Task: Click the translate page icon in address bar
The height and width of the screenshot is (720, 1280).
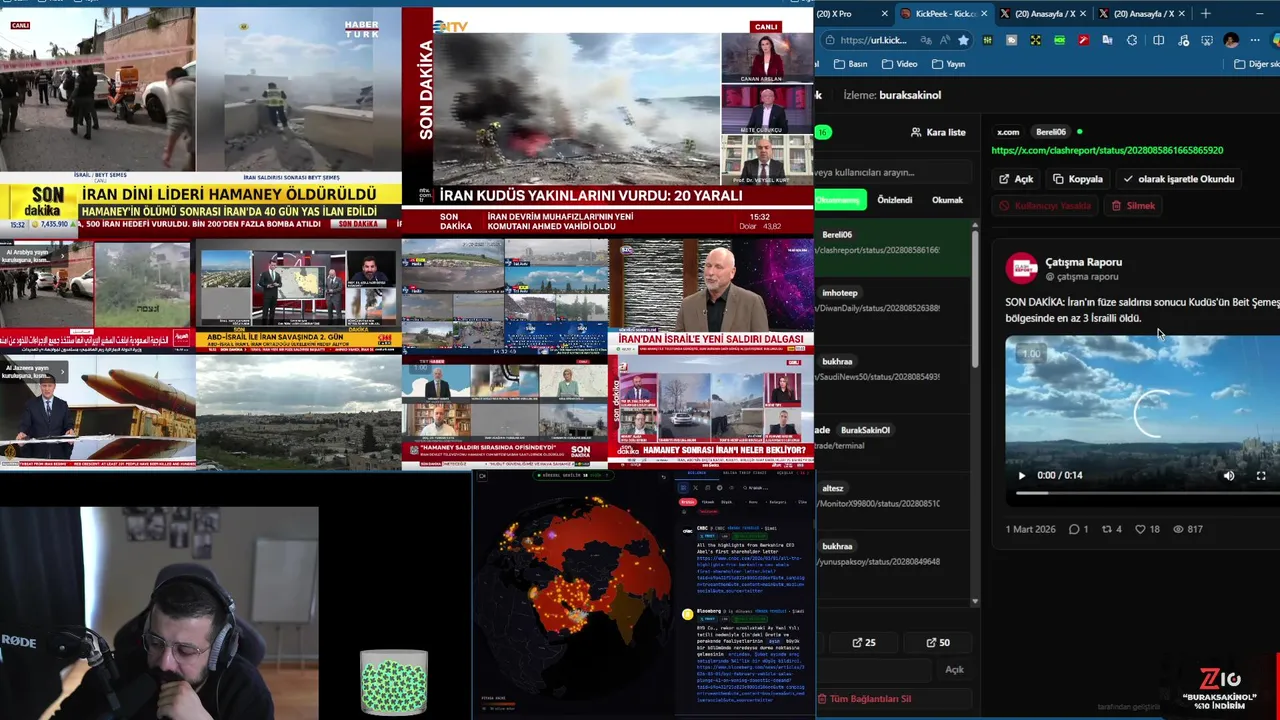Action: coord(926,40)
